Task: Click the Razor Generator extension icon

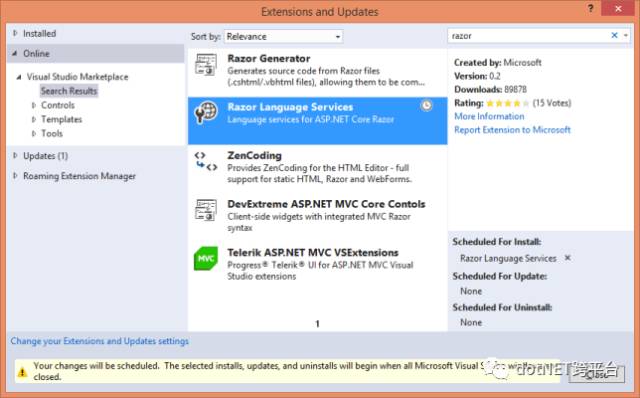Action: point(206,65)
